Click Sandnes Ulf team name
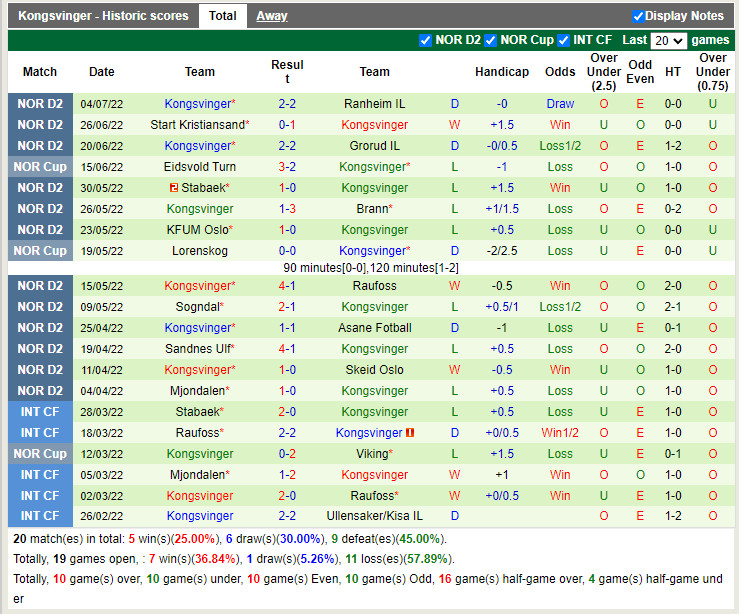Image resolution: width=739 pixels, height=614 pixels. point(199,349)
